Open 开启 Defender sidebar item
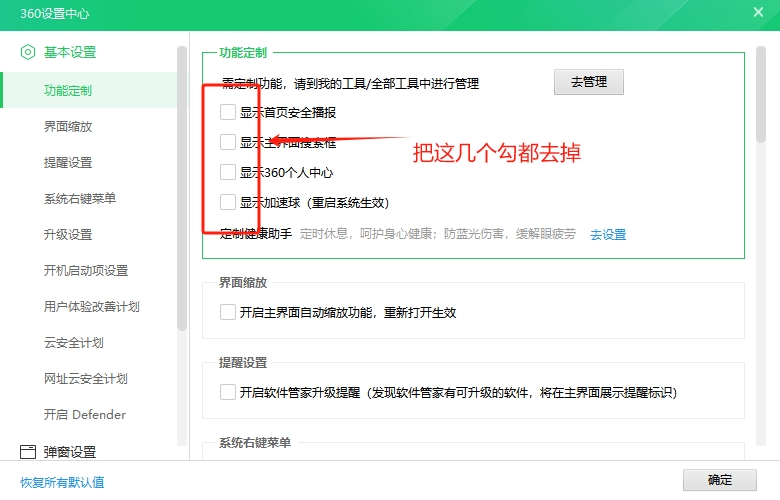 click(x=85, y=414)
